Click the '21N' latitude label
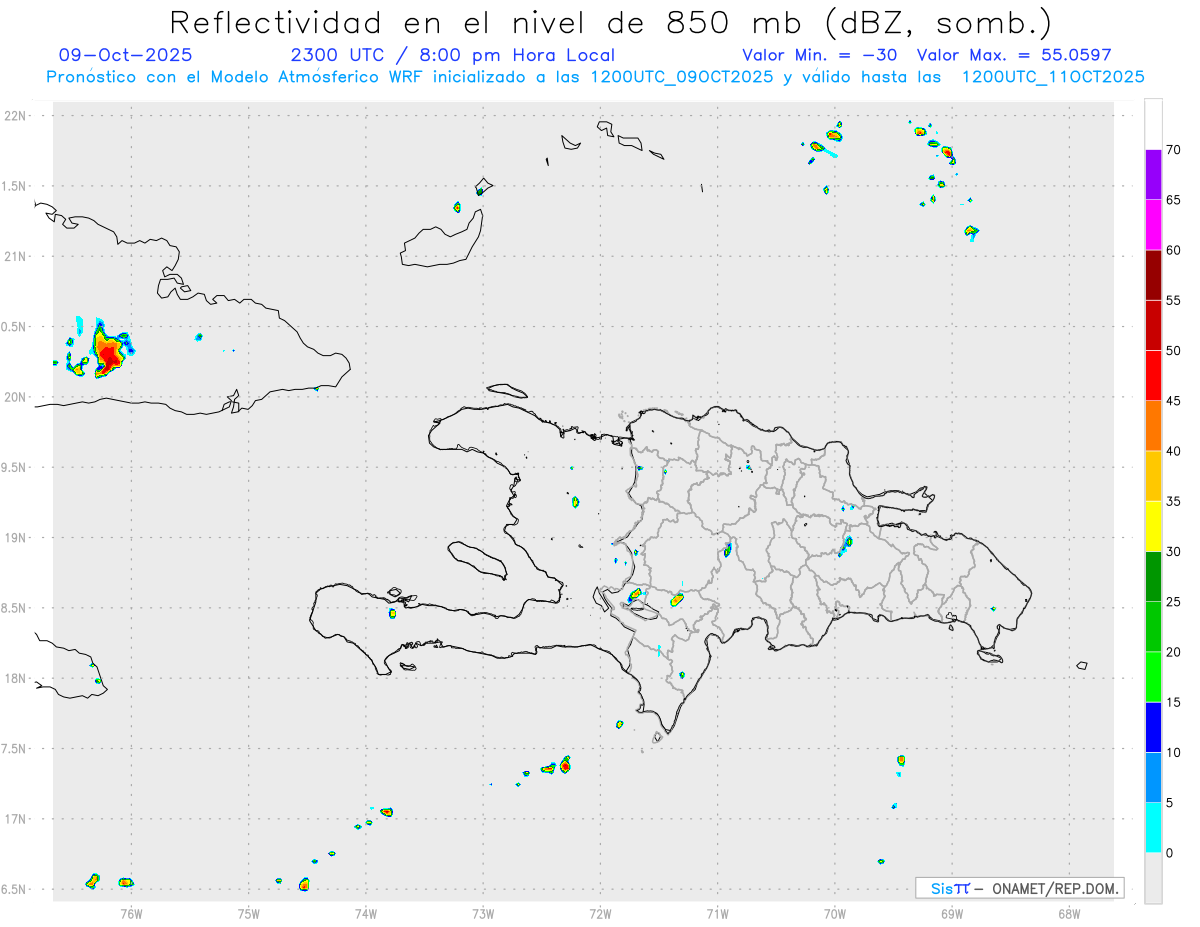This screenshot has height=927, width=1200. click(x=15, y=257)
